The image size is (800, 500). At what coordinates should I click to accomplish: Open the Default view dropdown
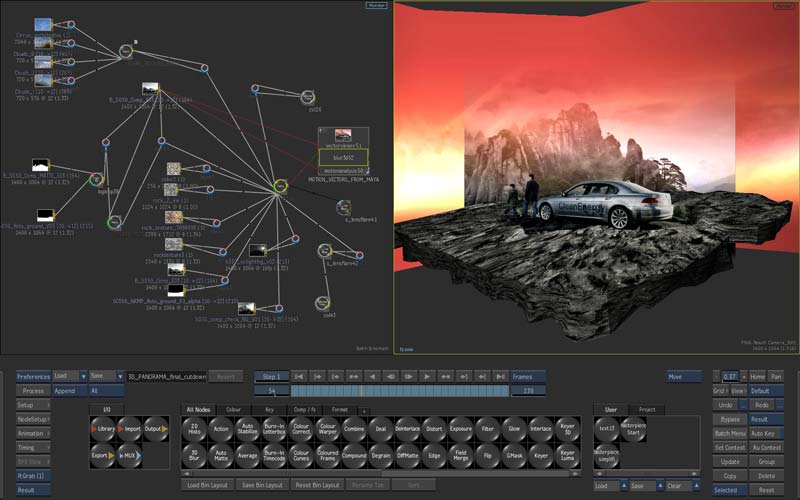(x=766, y=391)
